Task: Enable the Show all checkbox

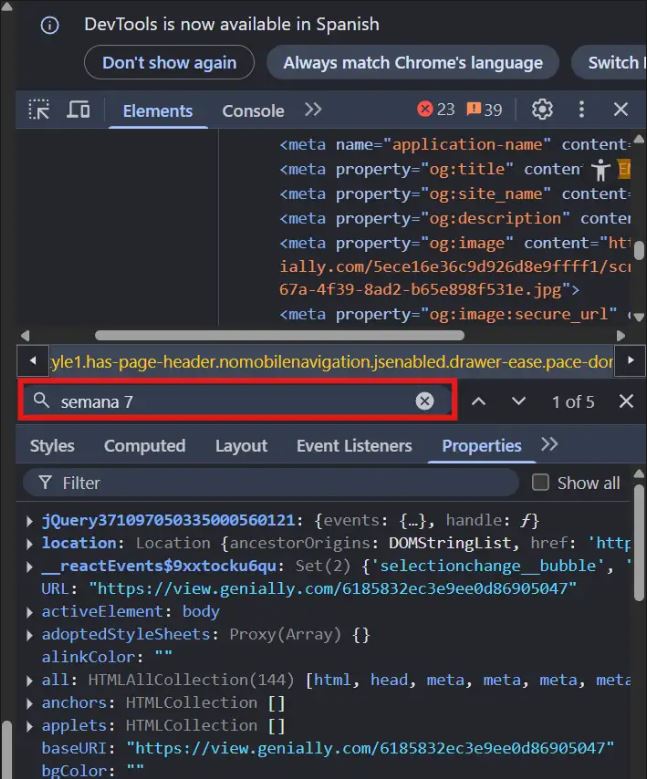Action: 541,483
